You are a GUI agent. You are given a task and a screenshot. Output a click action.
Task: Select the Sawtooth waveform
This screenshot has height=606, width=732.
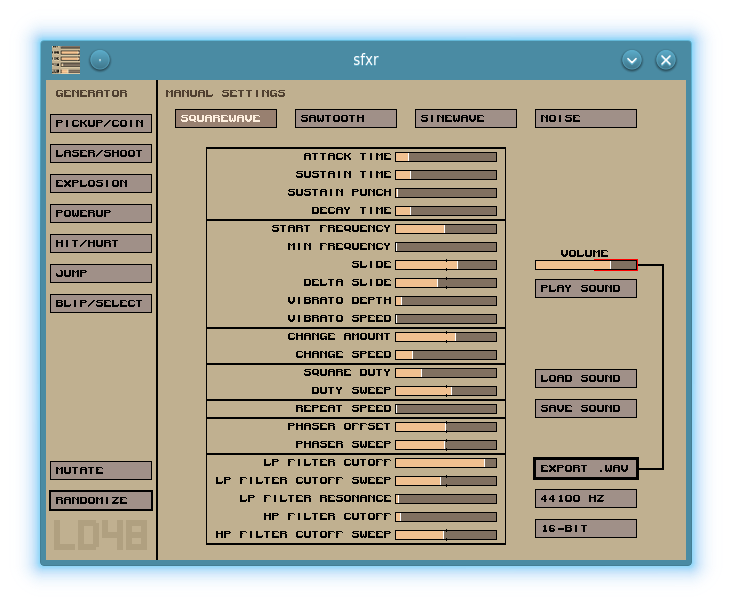346,118
